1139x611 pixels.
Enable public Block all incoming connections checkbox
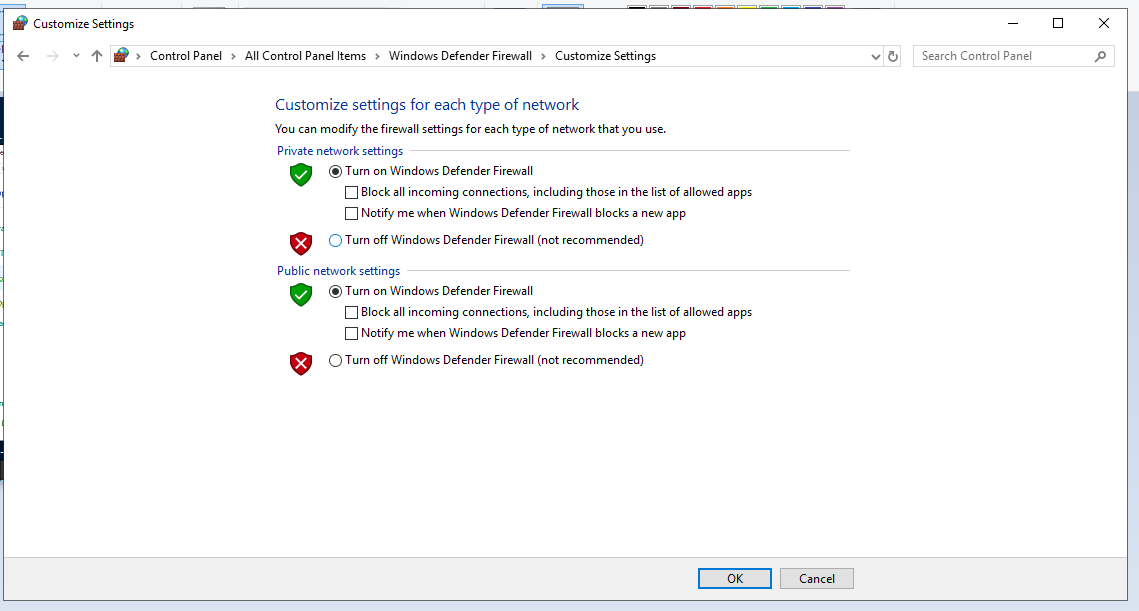351,312
